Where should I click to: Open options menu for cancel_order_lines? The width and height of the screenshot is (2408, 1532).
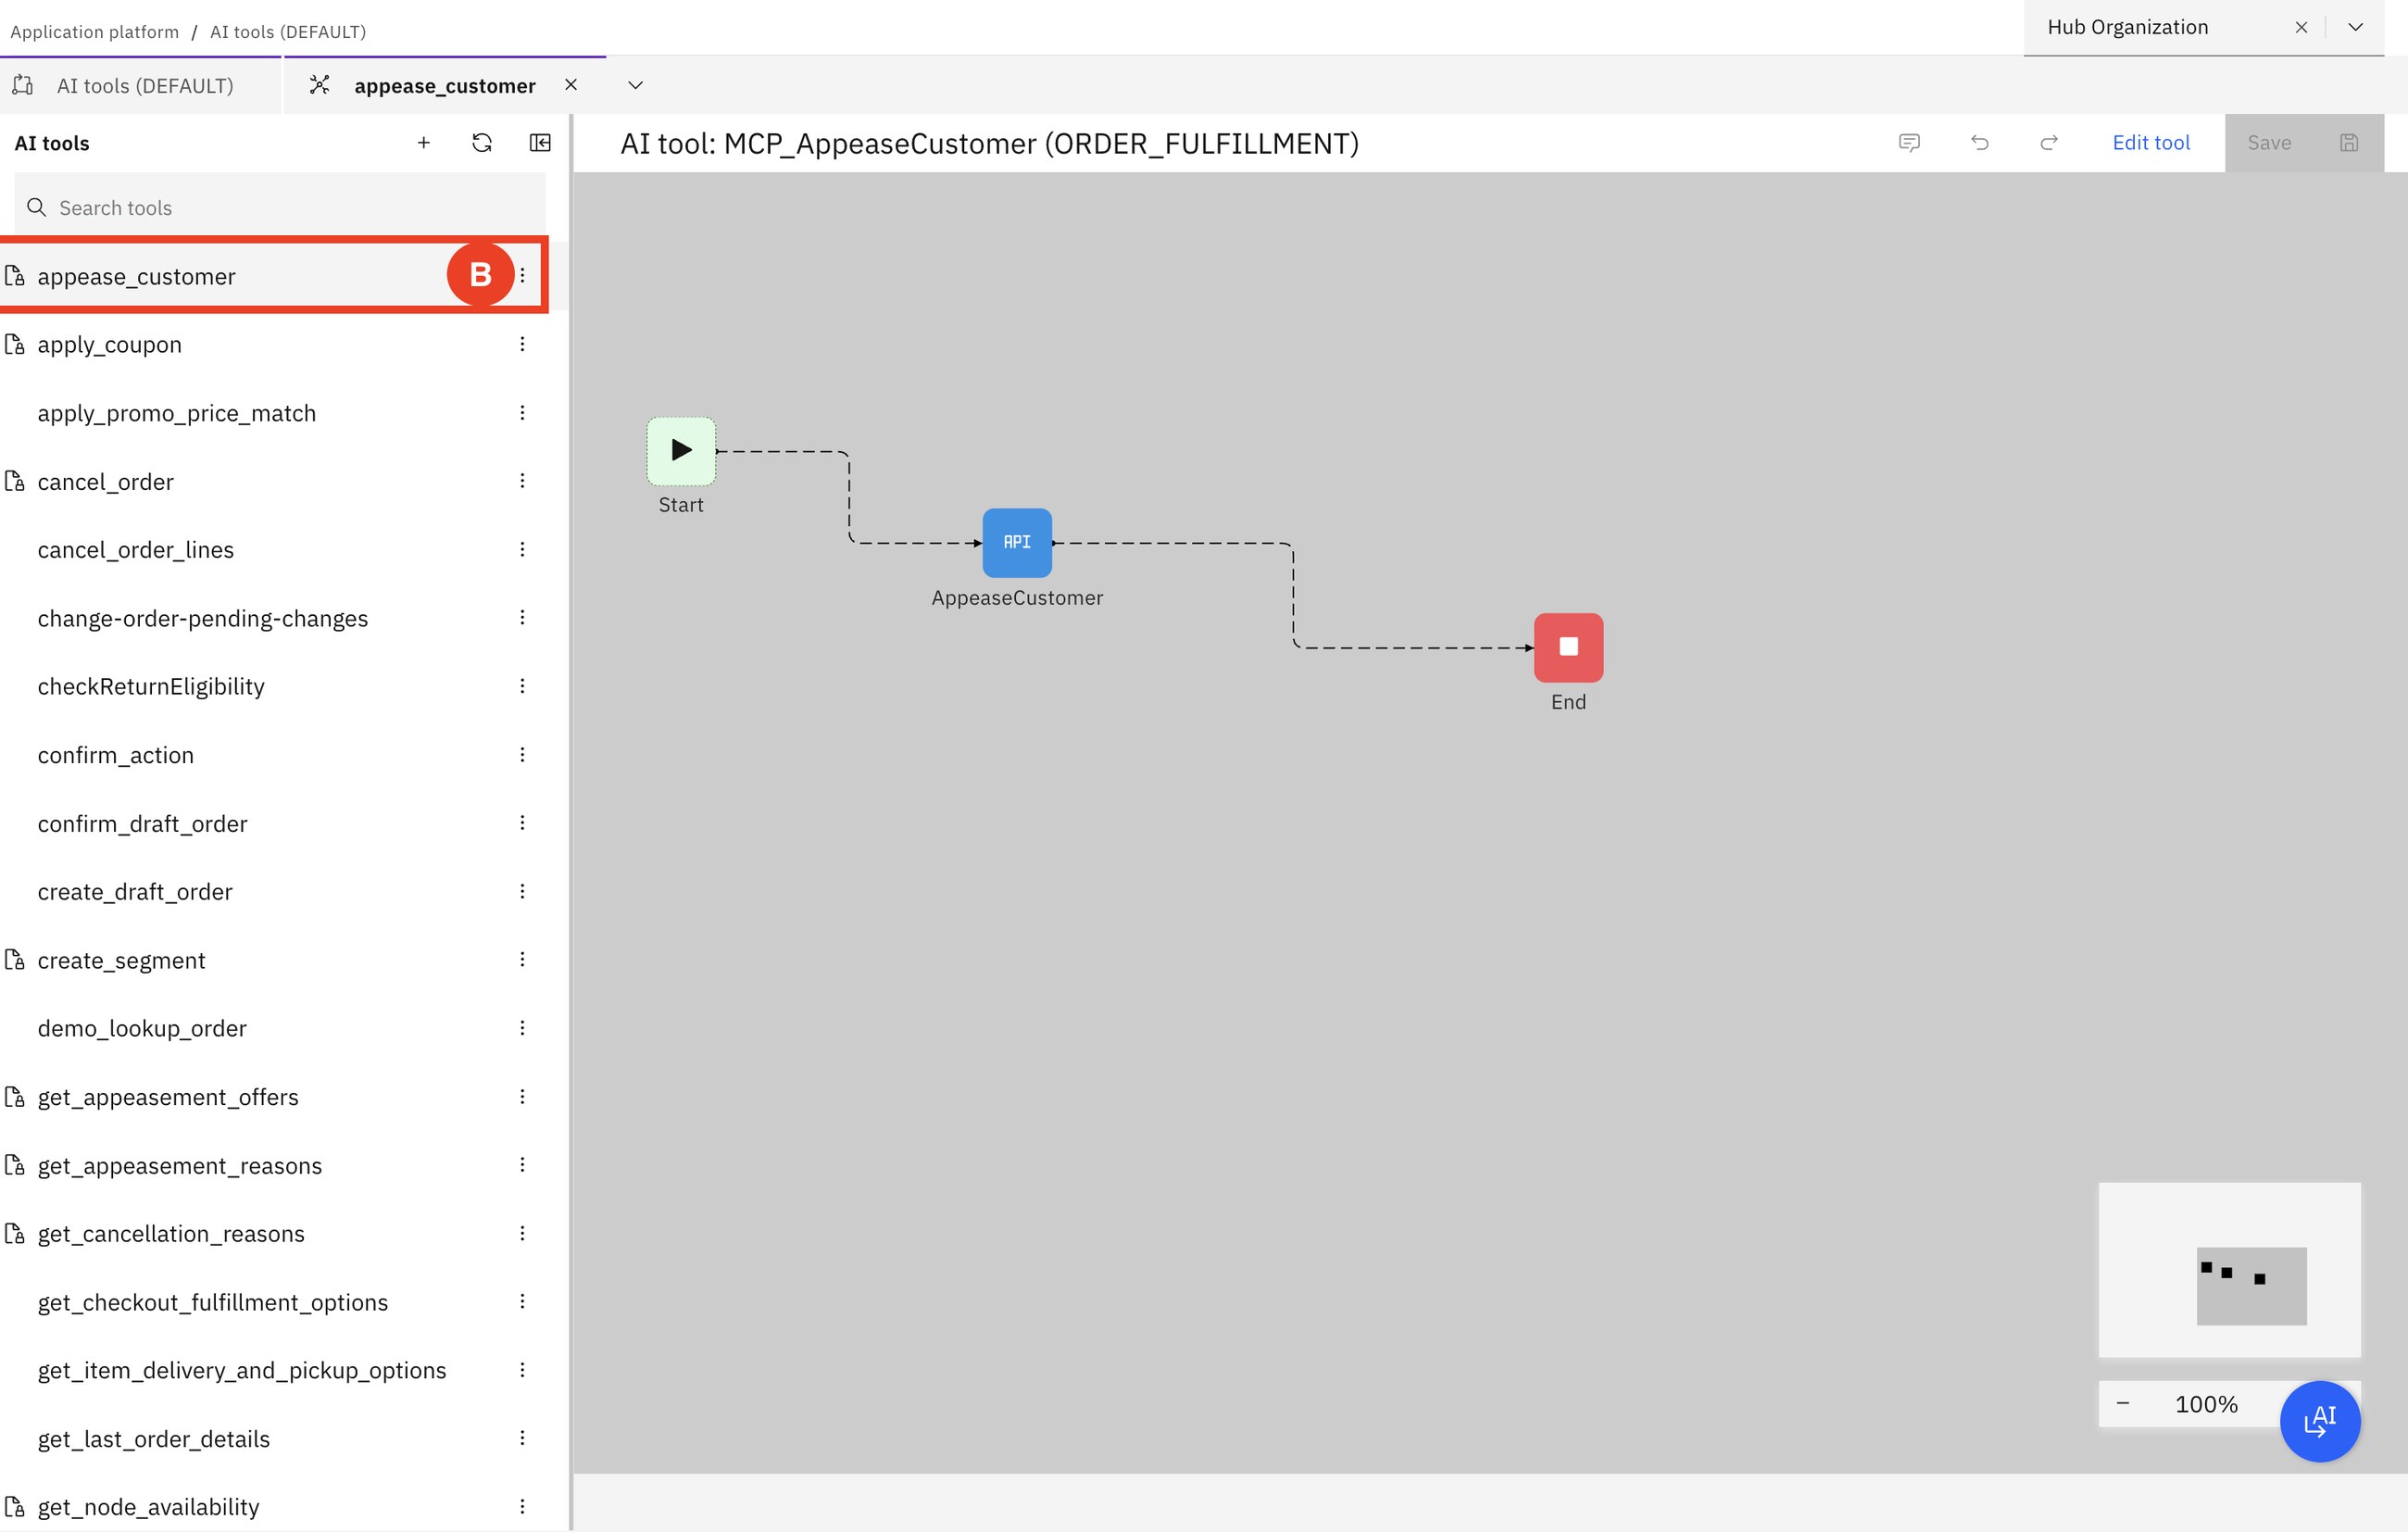(522, 549)
